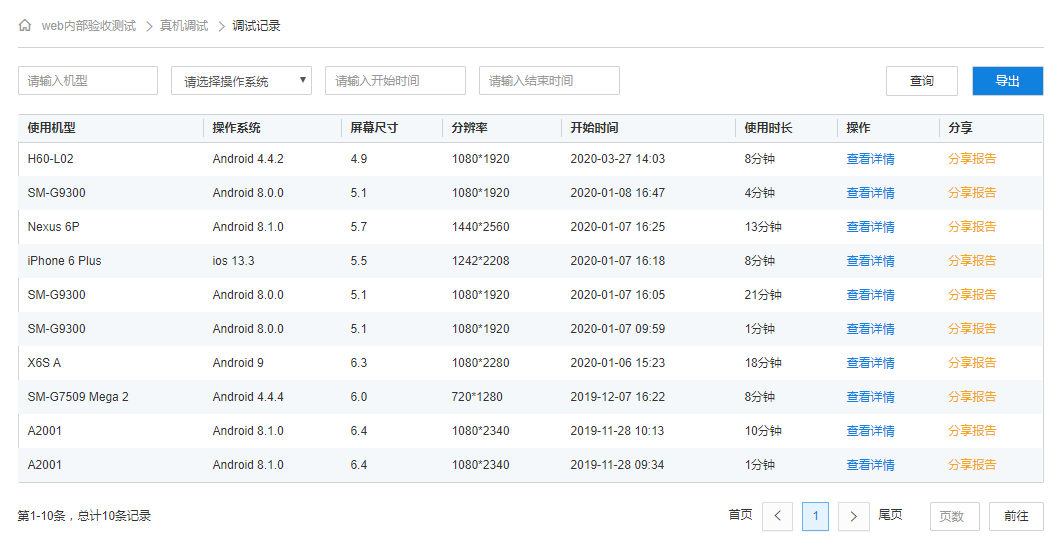Click the 屏幕尺寸 column header
1060x540 pixels.
(x=375, y=128)
